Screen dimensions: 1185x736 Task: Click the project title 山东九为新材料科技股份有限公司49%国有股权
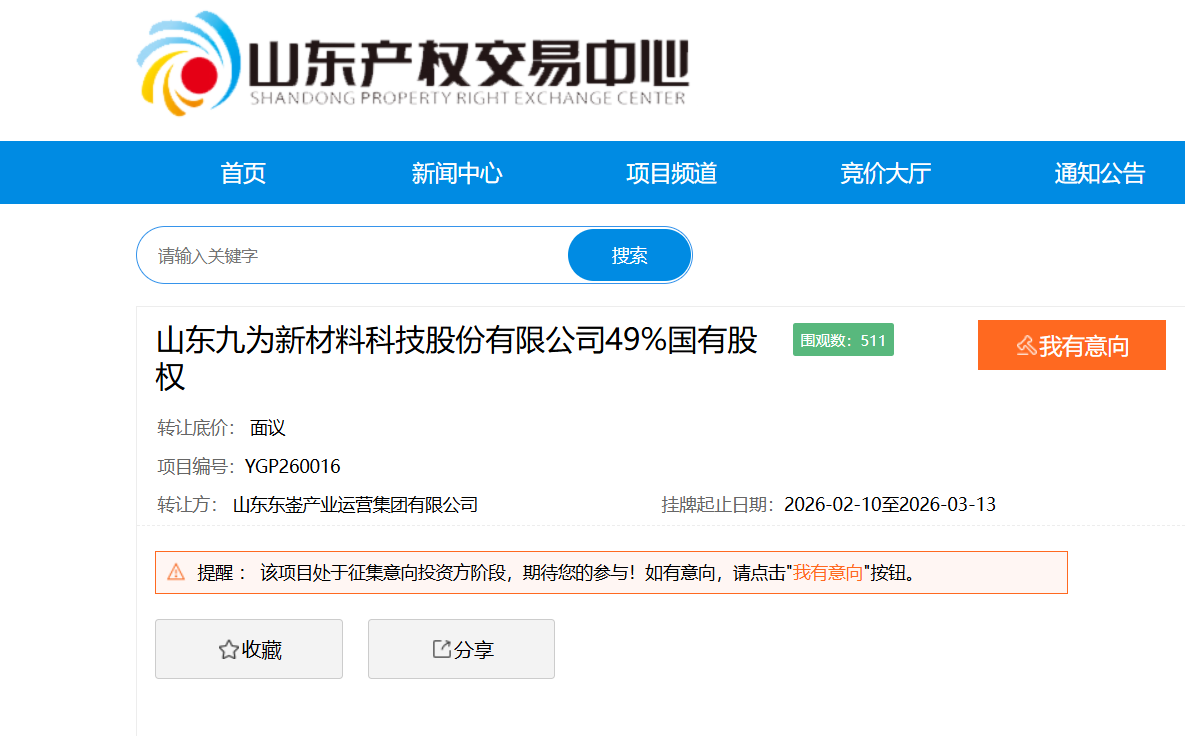click(456, 358)
